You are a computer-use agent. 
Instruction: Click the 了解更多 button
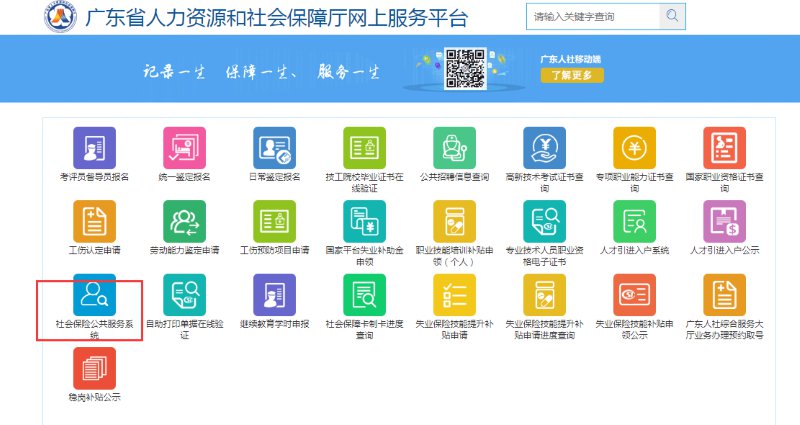coord(571,75)
